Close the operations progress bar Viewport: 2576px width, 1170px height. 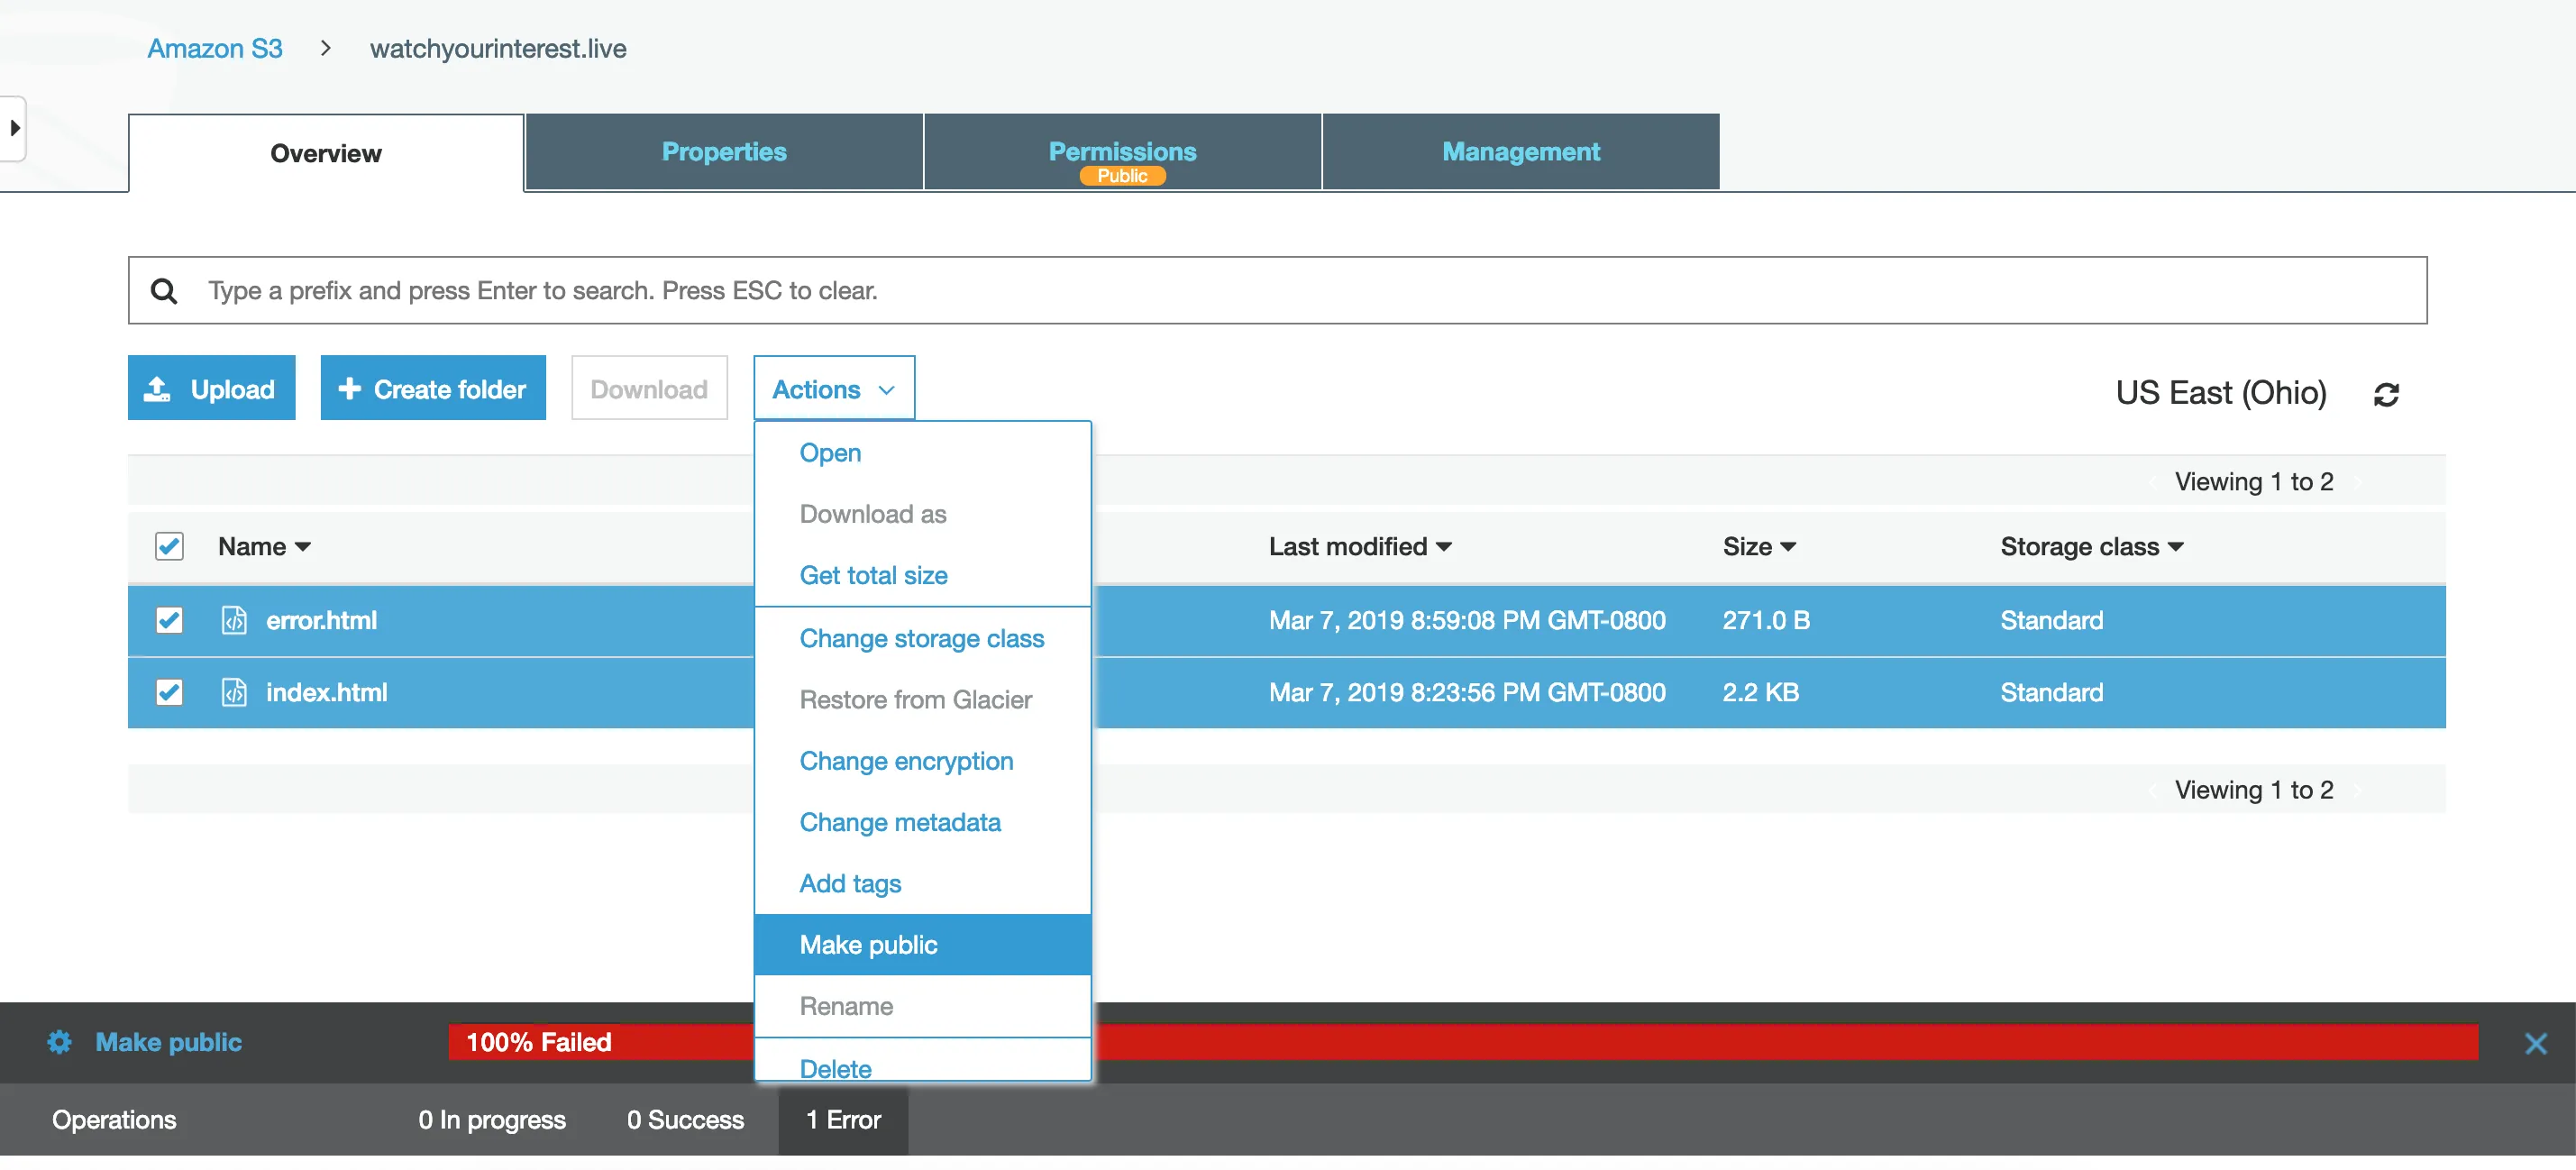2535,1044
